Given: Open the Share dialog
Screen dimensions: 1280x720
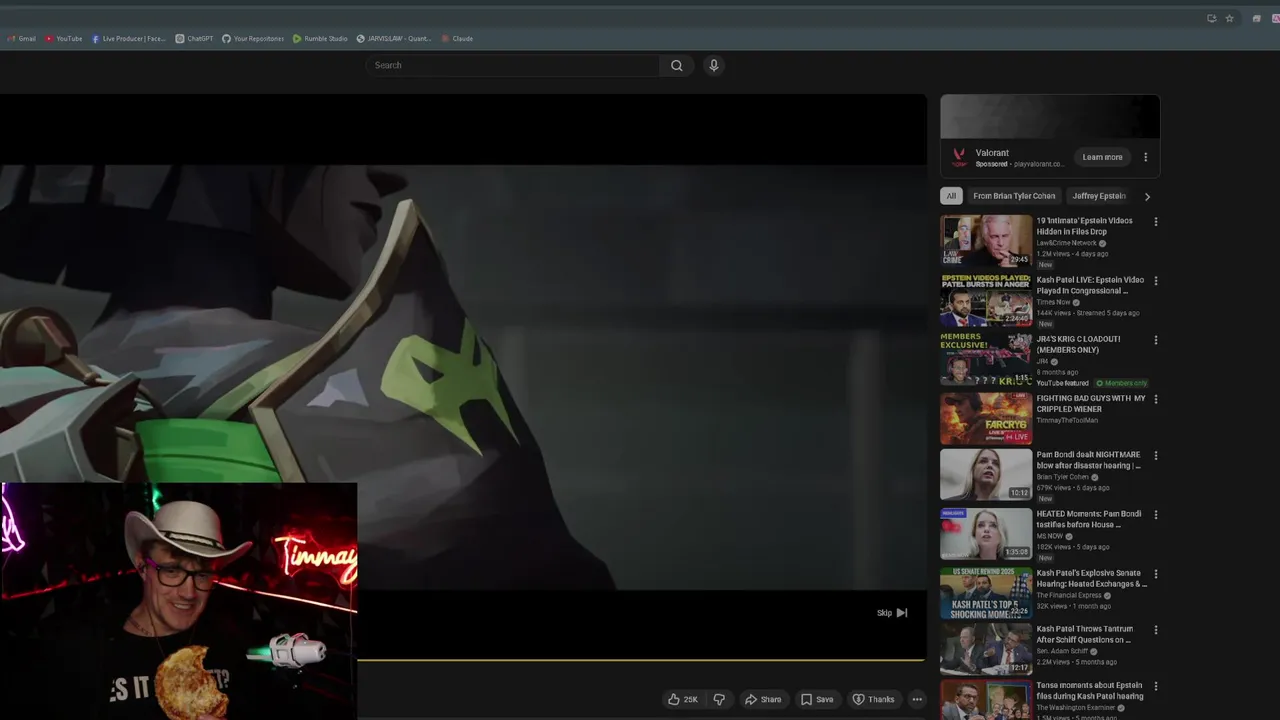Looking at the screenshot, I should tap(763, 699).
